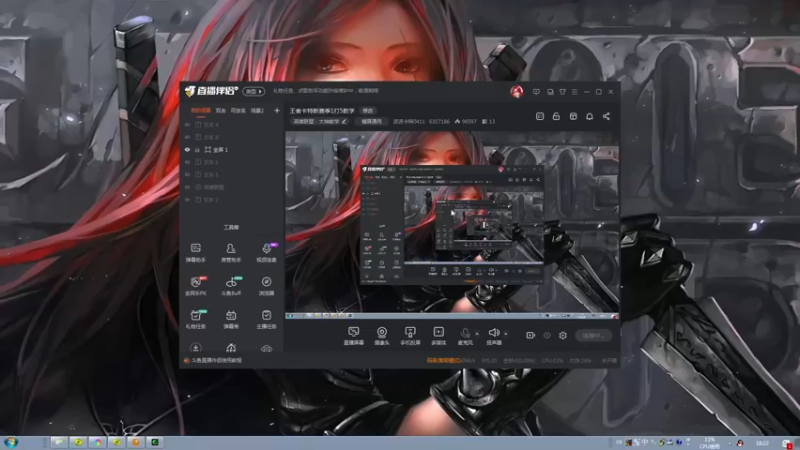Viewport: 800px width, 450px height.
Task: Toggle visibility of source 文本 3
Action: click(187, 162)
